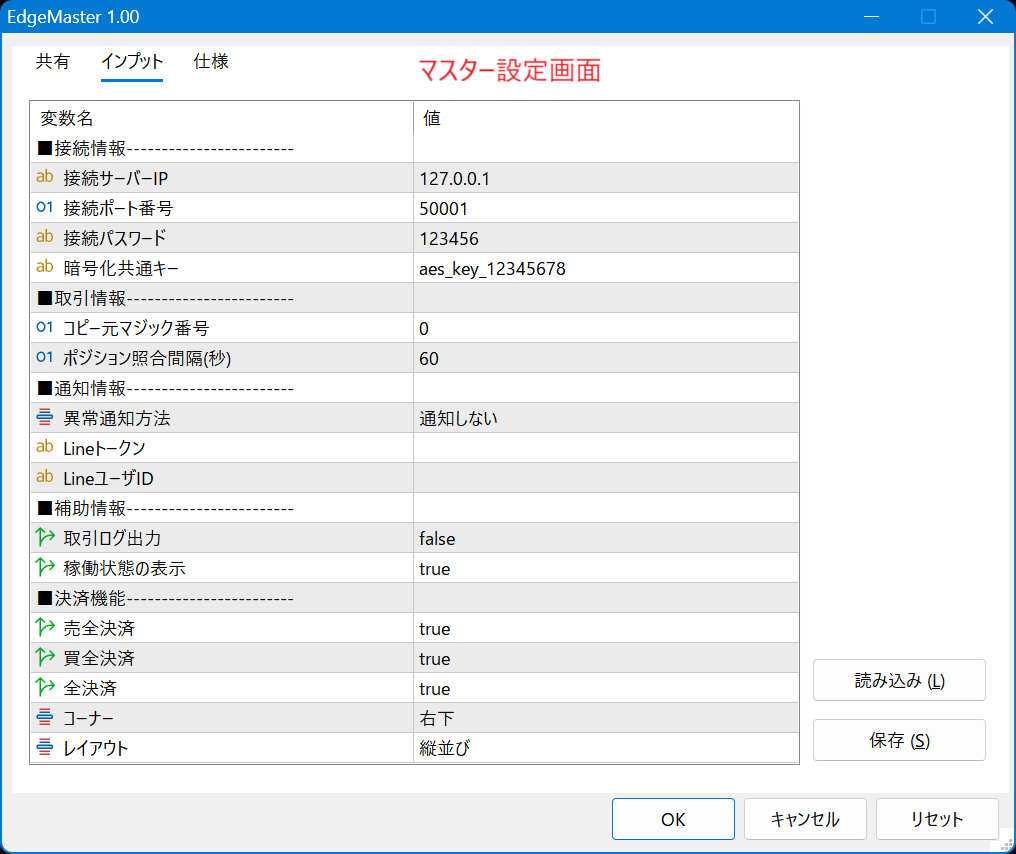1016x854 pixels.
Task: Click the 読み込み (L) button
Action: click(x=899, y=680)
